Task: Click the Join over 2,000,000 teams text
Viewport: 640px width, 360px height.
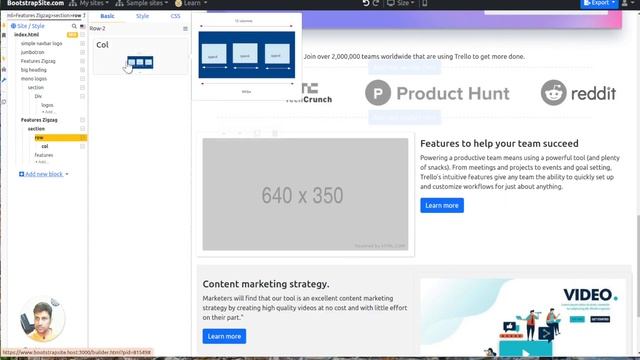Action: click(x=414, y=56)
